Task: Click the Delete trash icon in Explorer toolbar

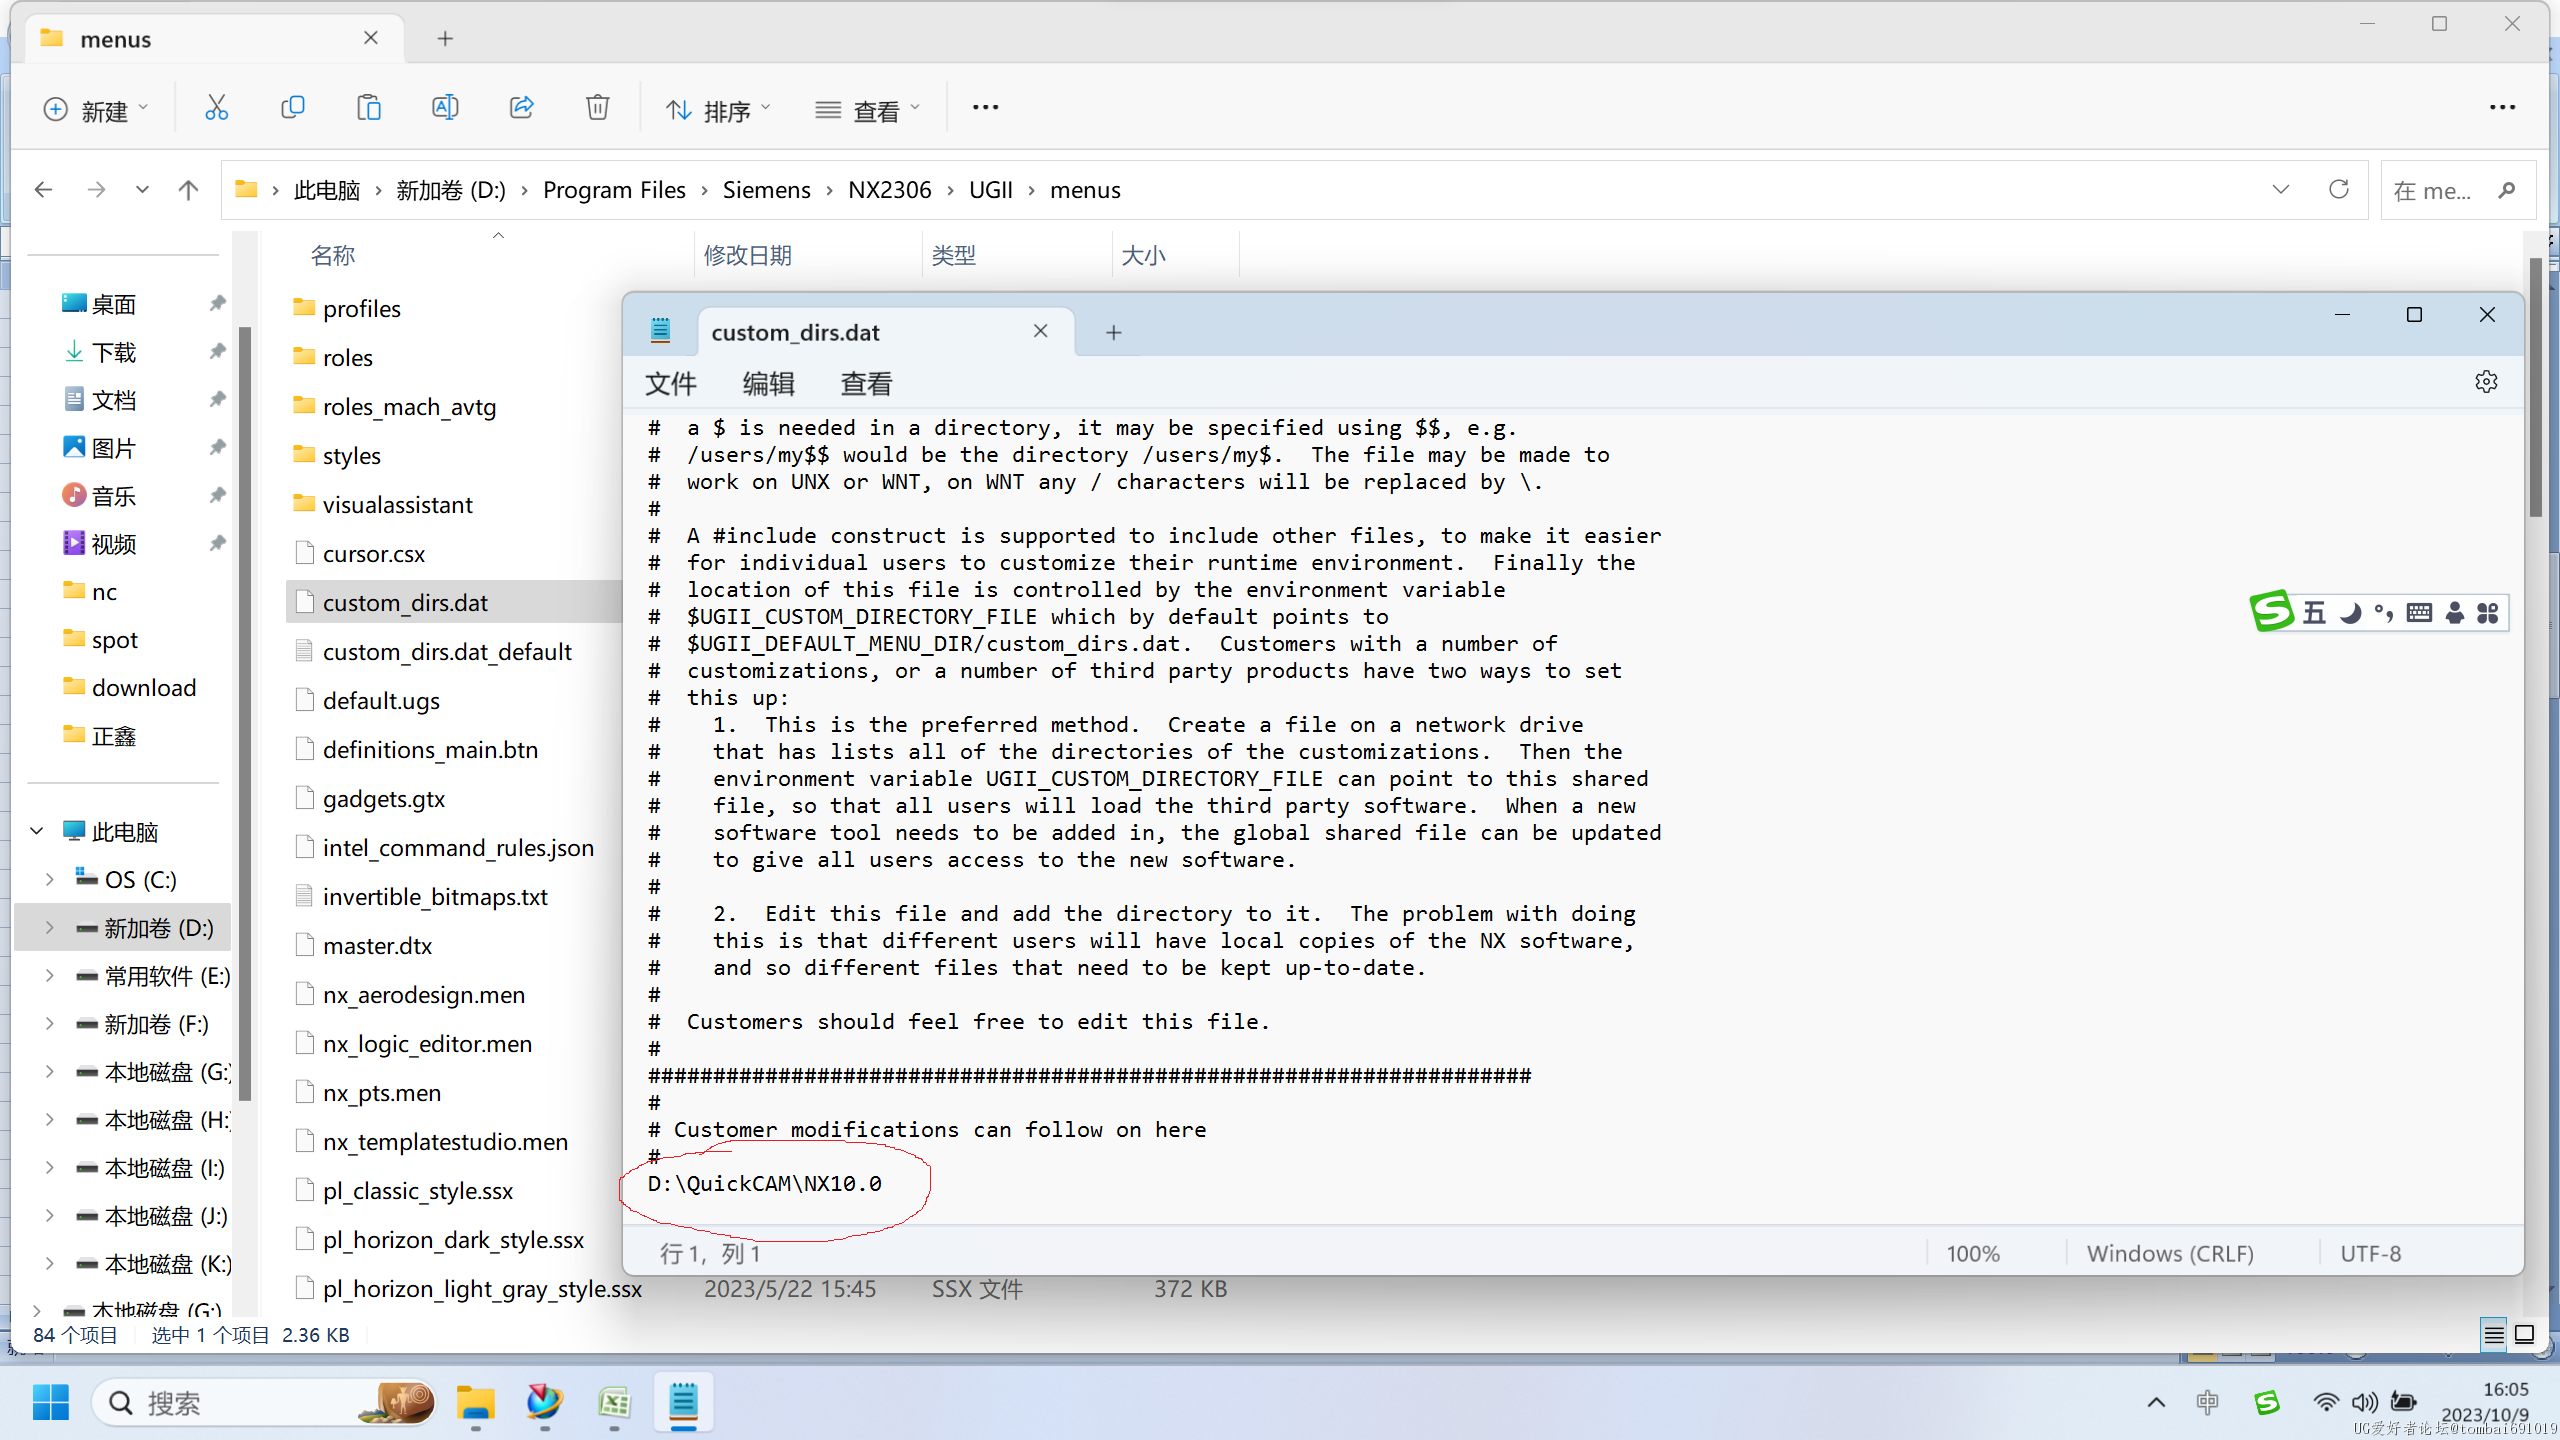Action: 597,108
